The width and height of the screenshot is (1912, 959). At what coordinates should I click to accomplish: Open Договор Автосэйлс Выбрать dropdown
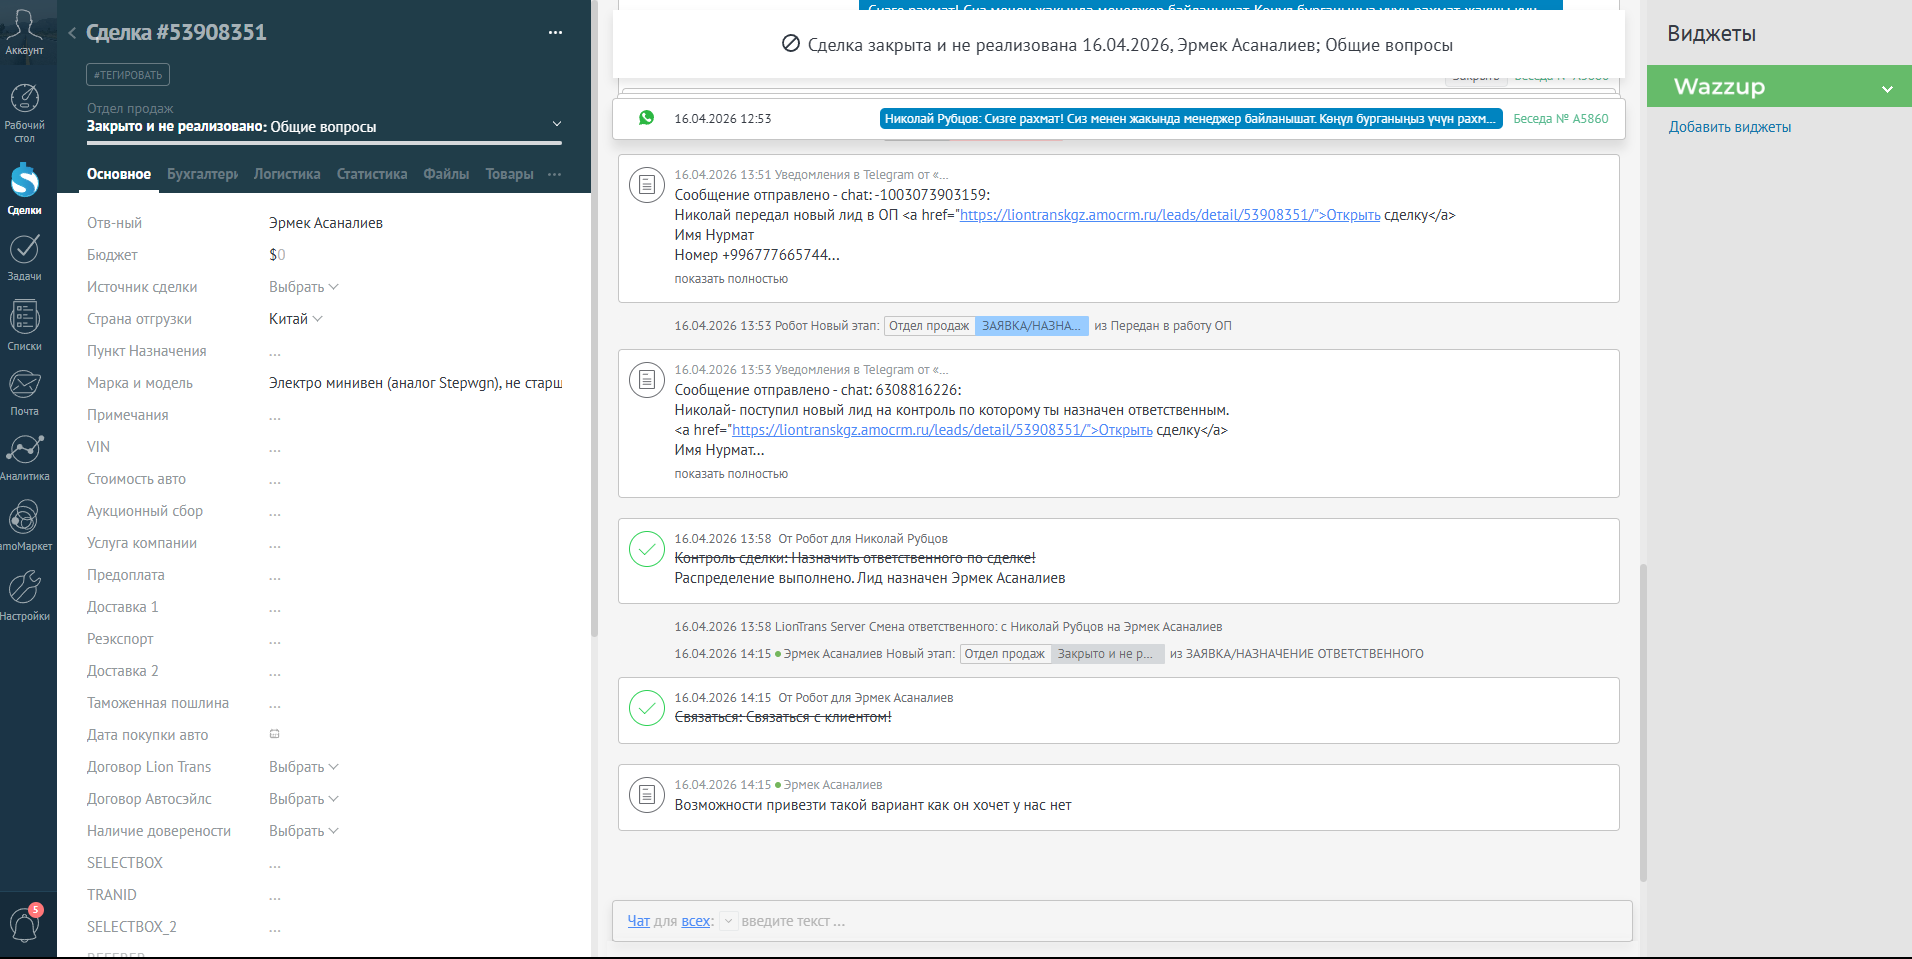click(x=304, y=799)
